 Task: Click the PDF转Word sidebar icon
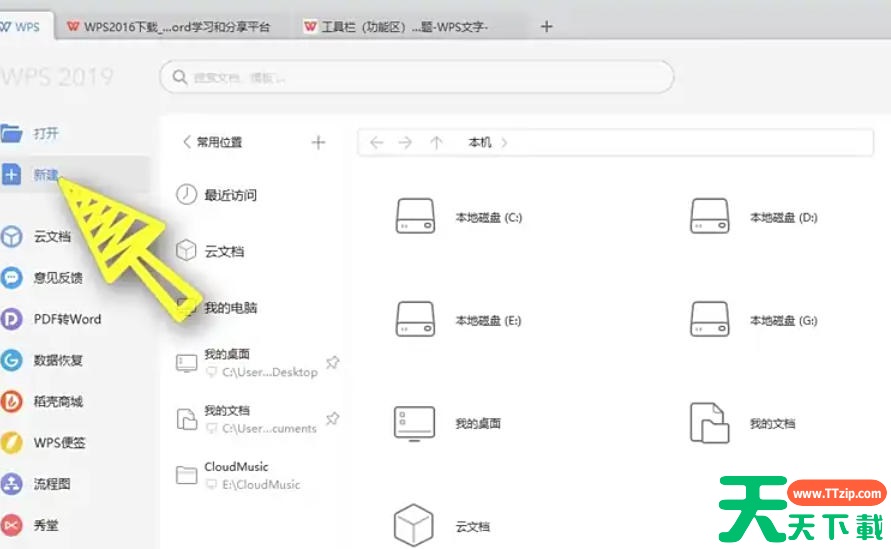click(x=12, y=319)
